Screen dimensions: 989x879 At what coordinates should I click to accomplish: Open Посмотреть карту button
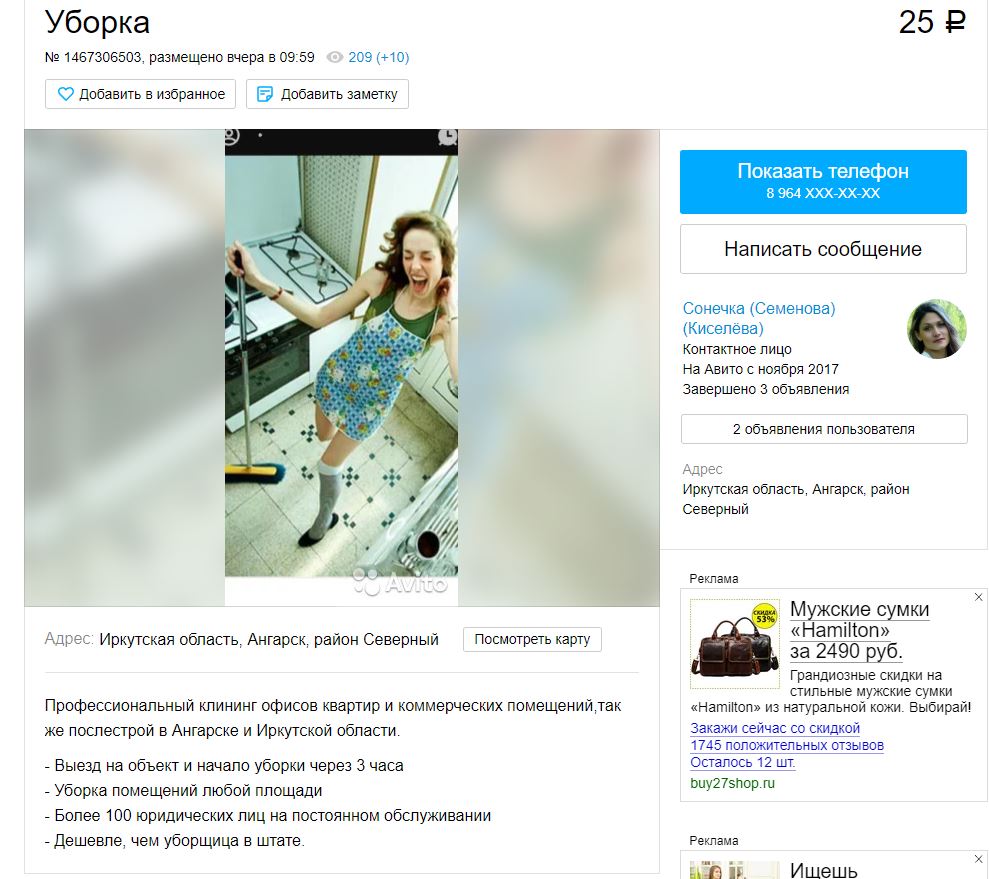tap(532, 639)
